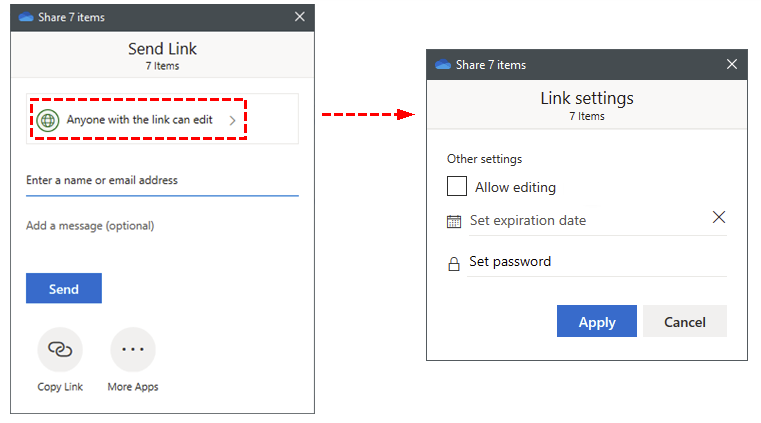Screen dimensions: 761x423
Task: Click the Apply button
Action: pyautogui.click(x=597, y=321)
